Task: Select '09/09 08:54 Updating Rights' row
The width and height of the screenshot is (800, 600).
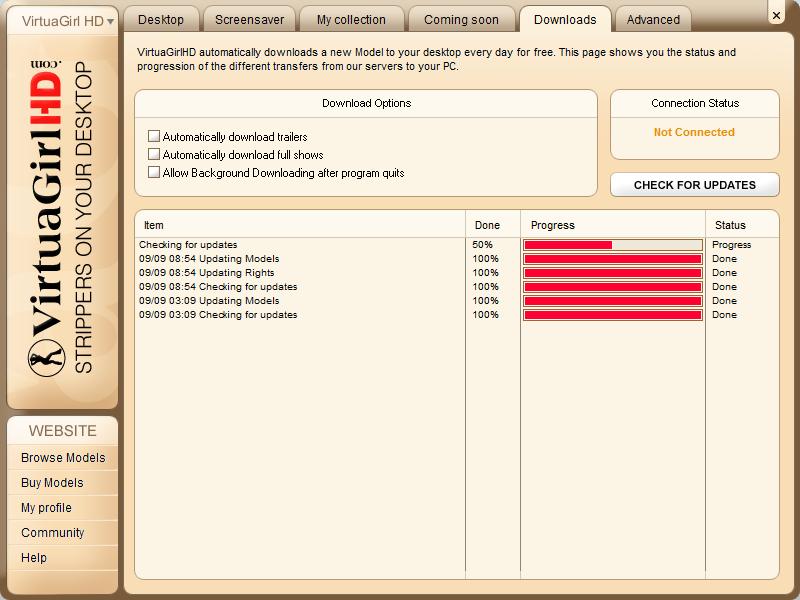Action: tap(457, 272)
